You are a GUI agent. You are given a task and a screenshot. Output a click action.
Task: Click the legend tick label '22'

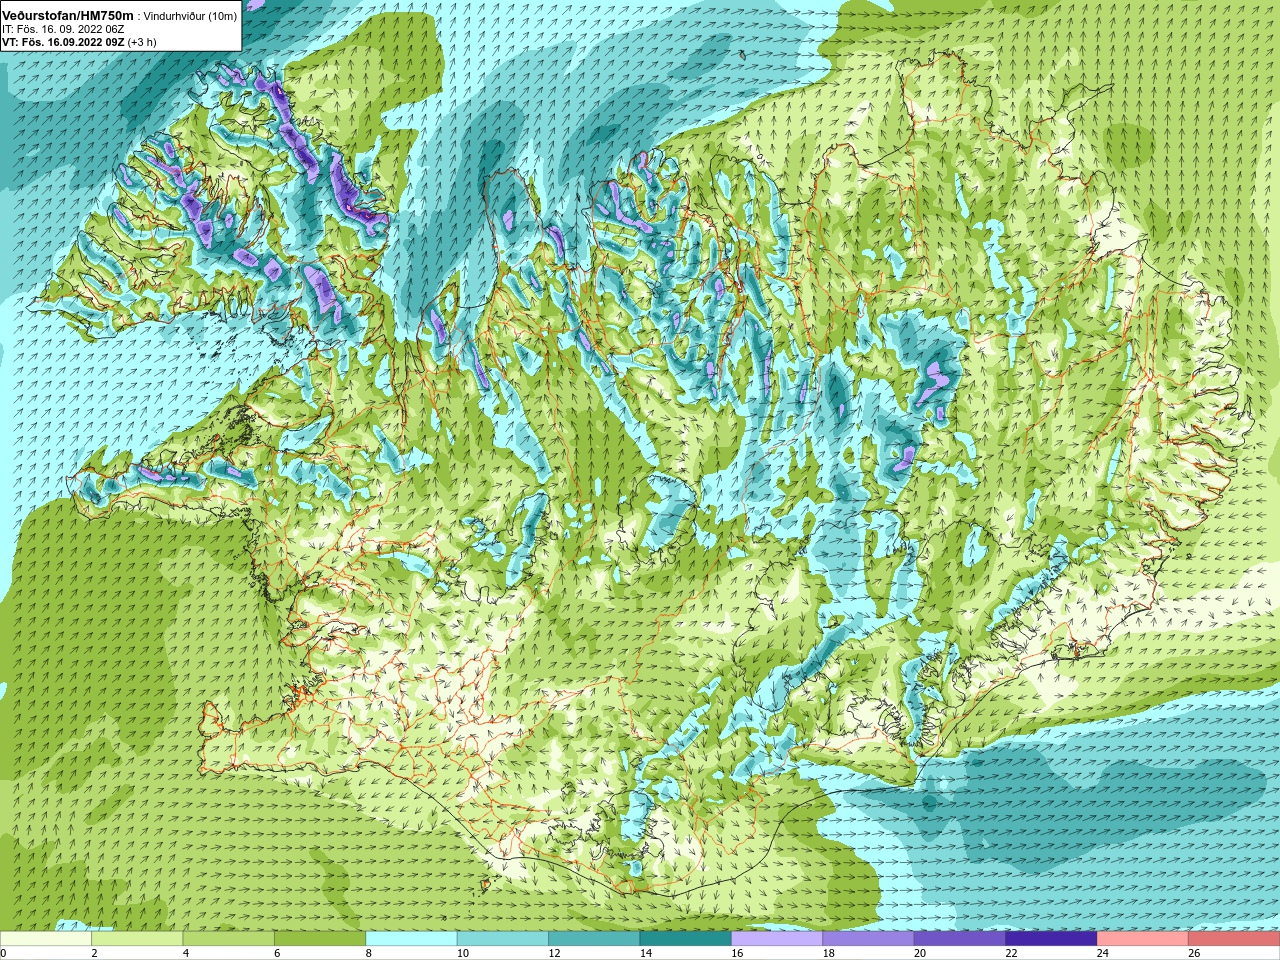tap(1011, 954)
